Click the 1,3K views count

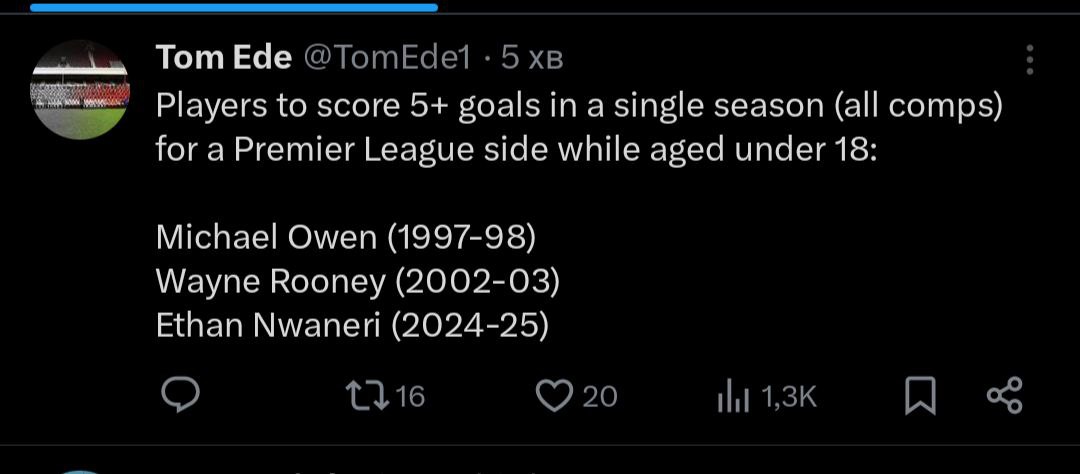point(789,398)
